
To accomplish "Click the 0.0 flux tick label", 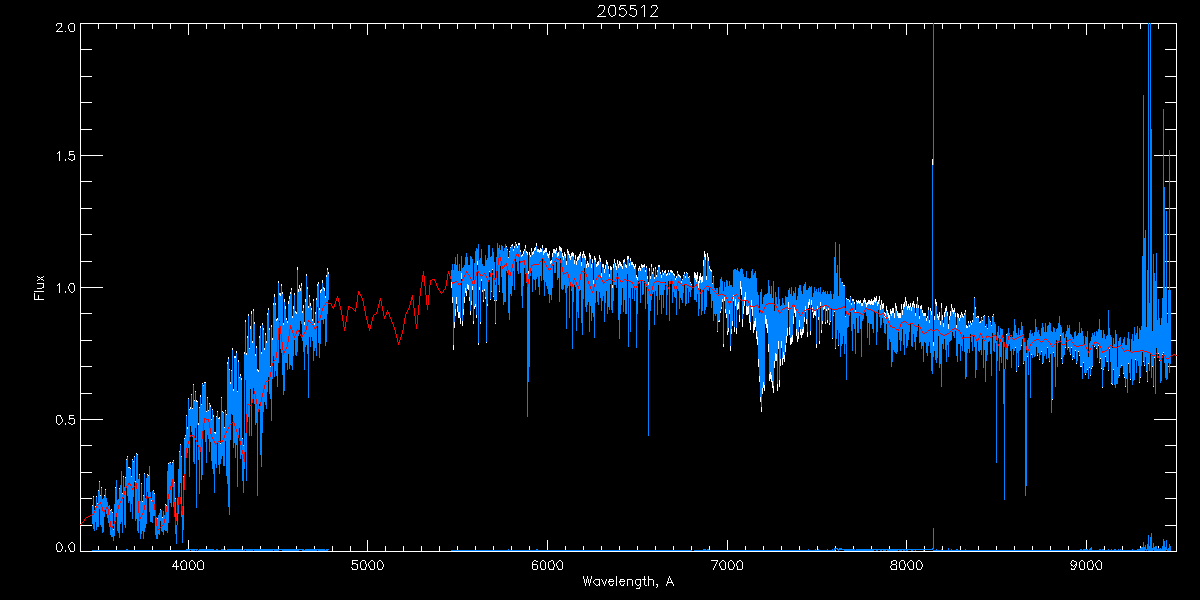I will pos(63,546).
